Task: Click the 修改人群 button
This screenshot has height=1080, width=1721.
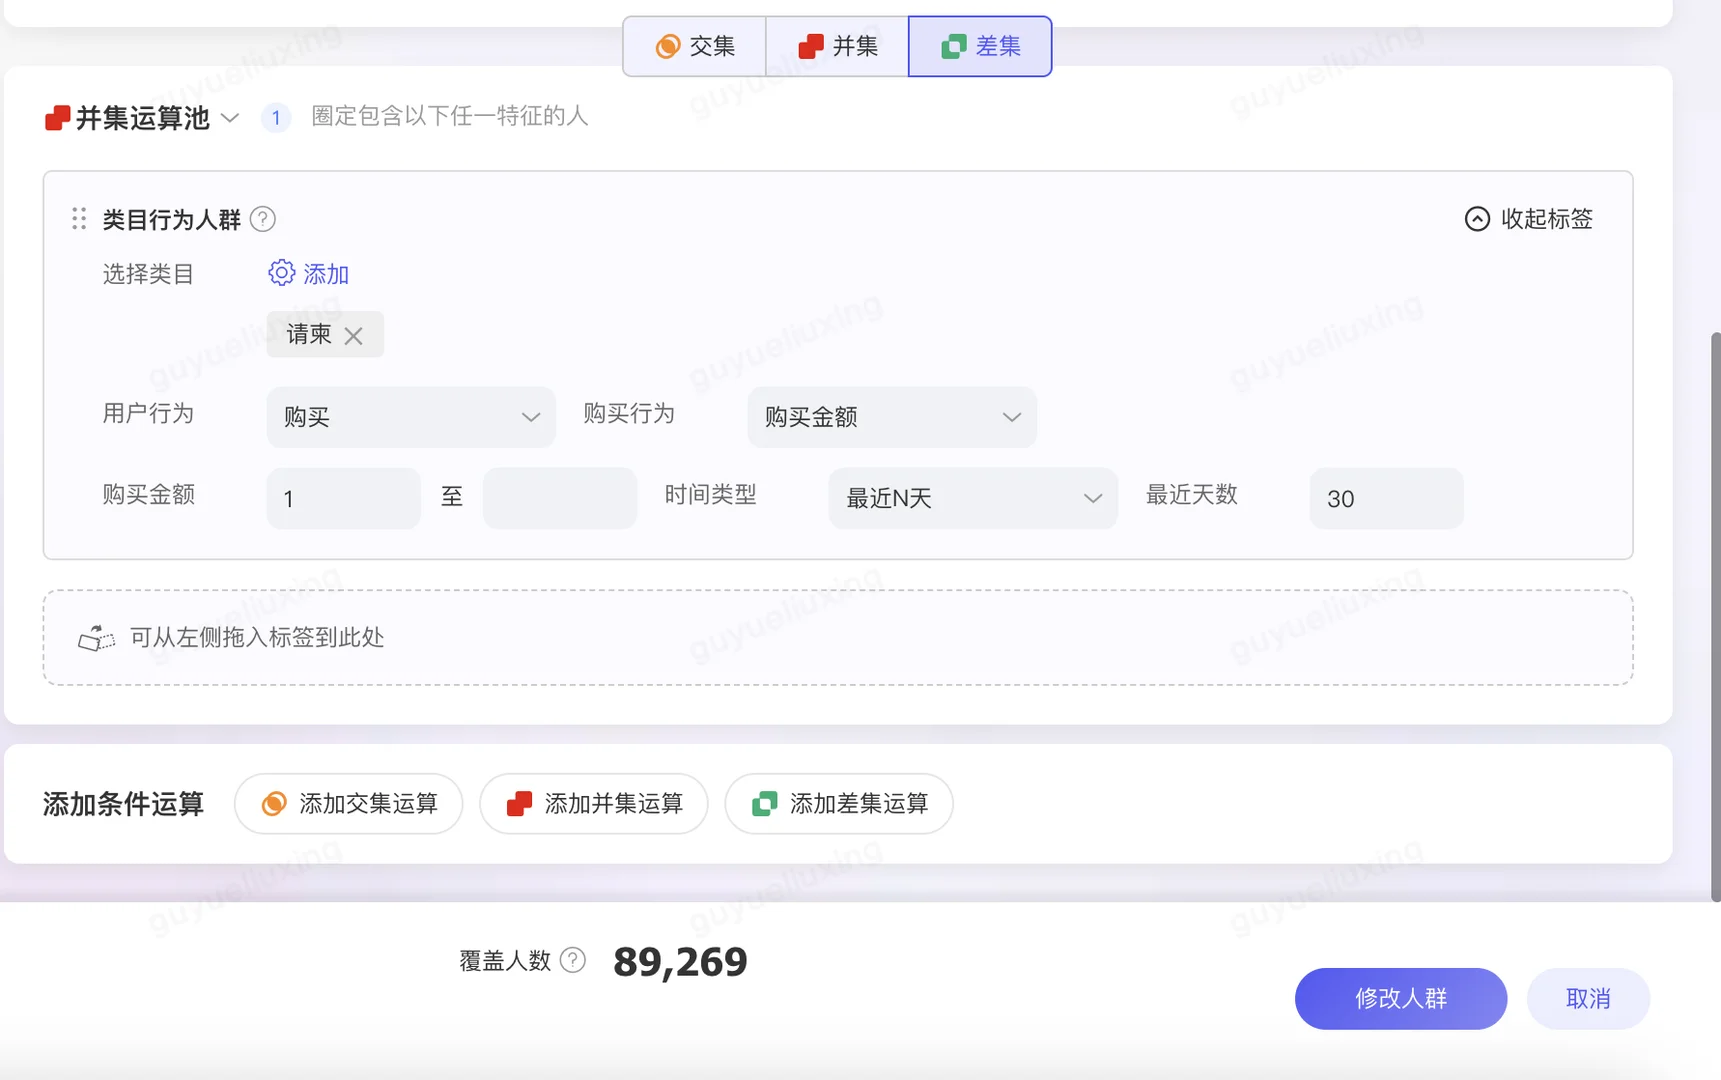Action: tap(1400, 998)
